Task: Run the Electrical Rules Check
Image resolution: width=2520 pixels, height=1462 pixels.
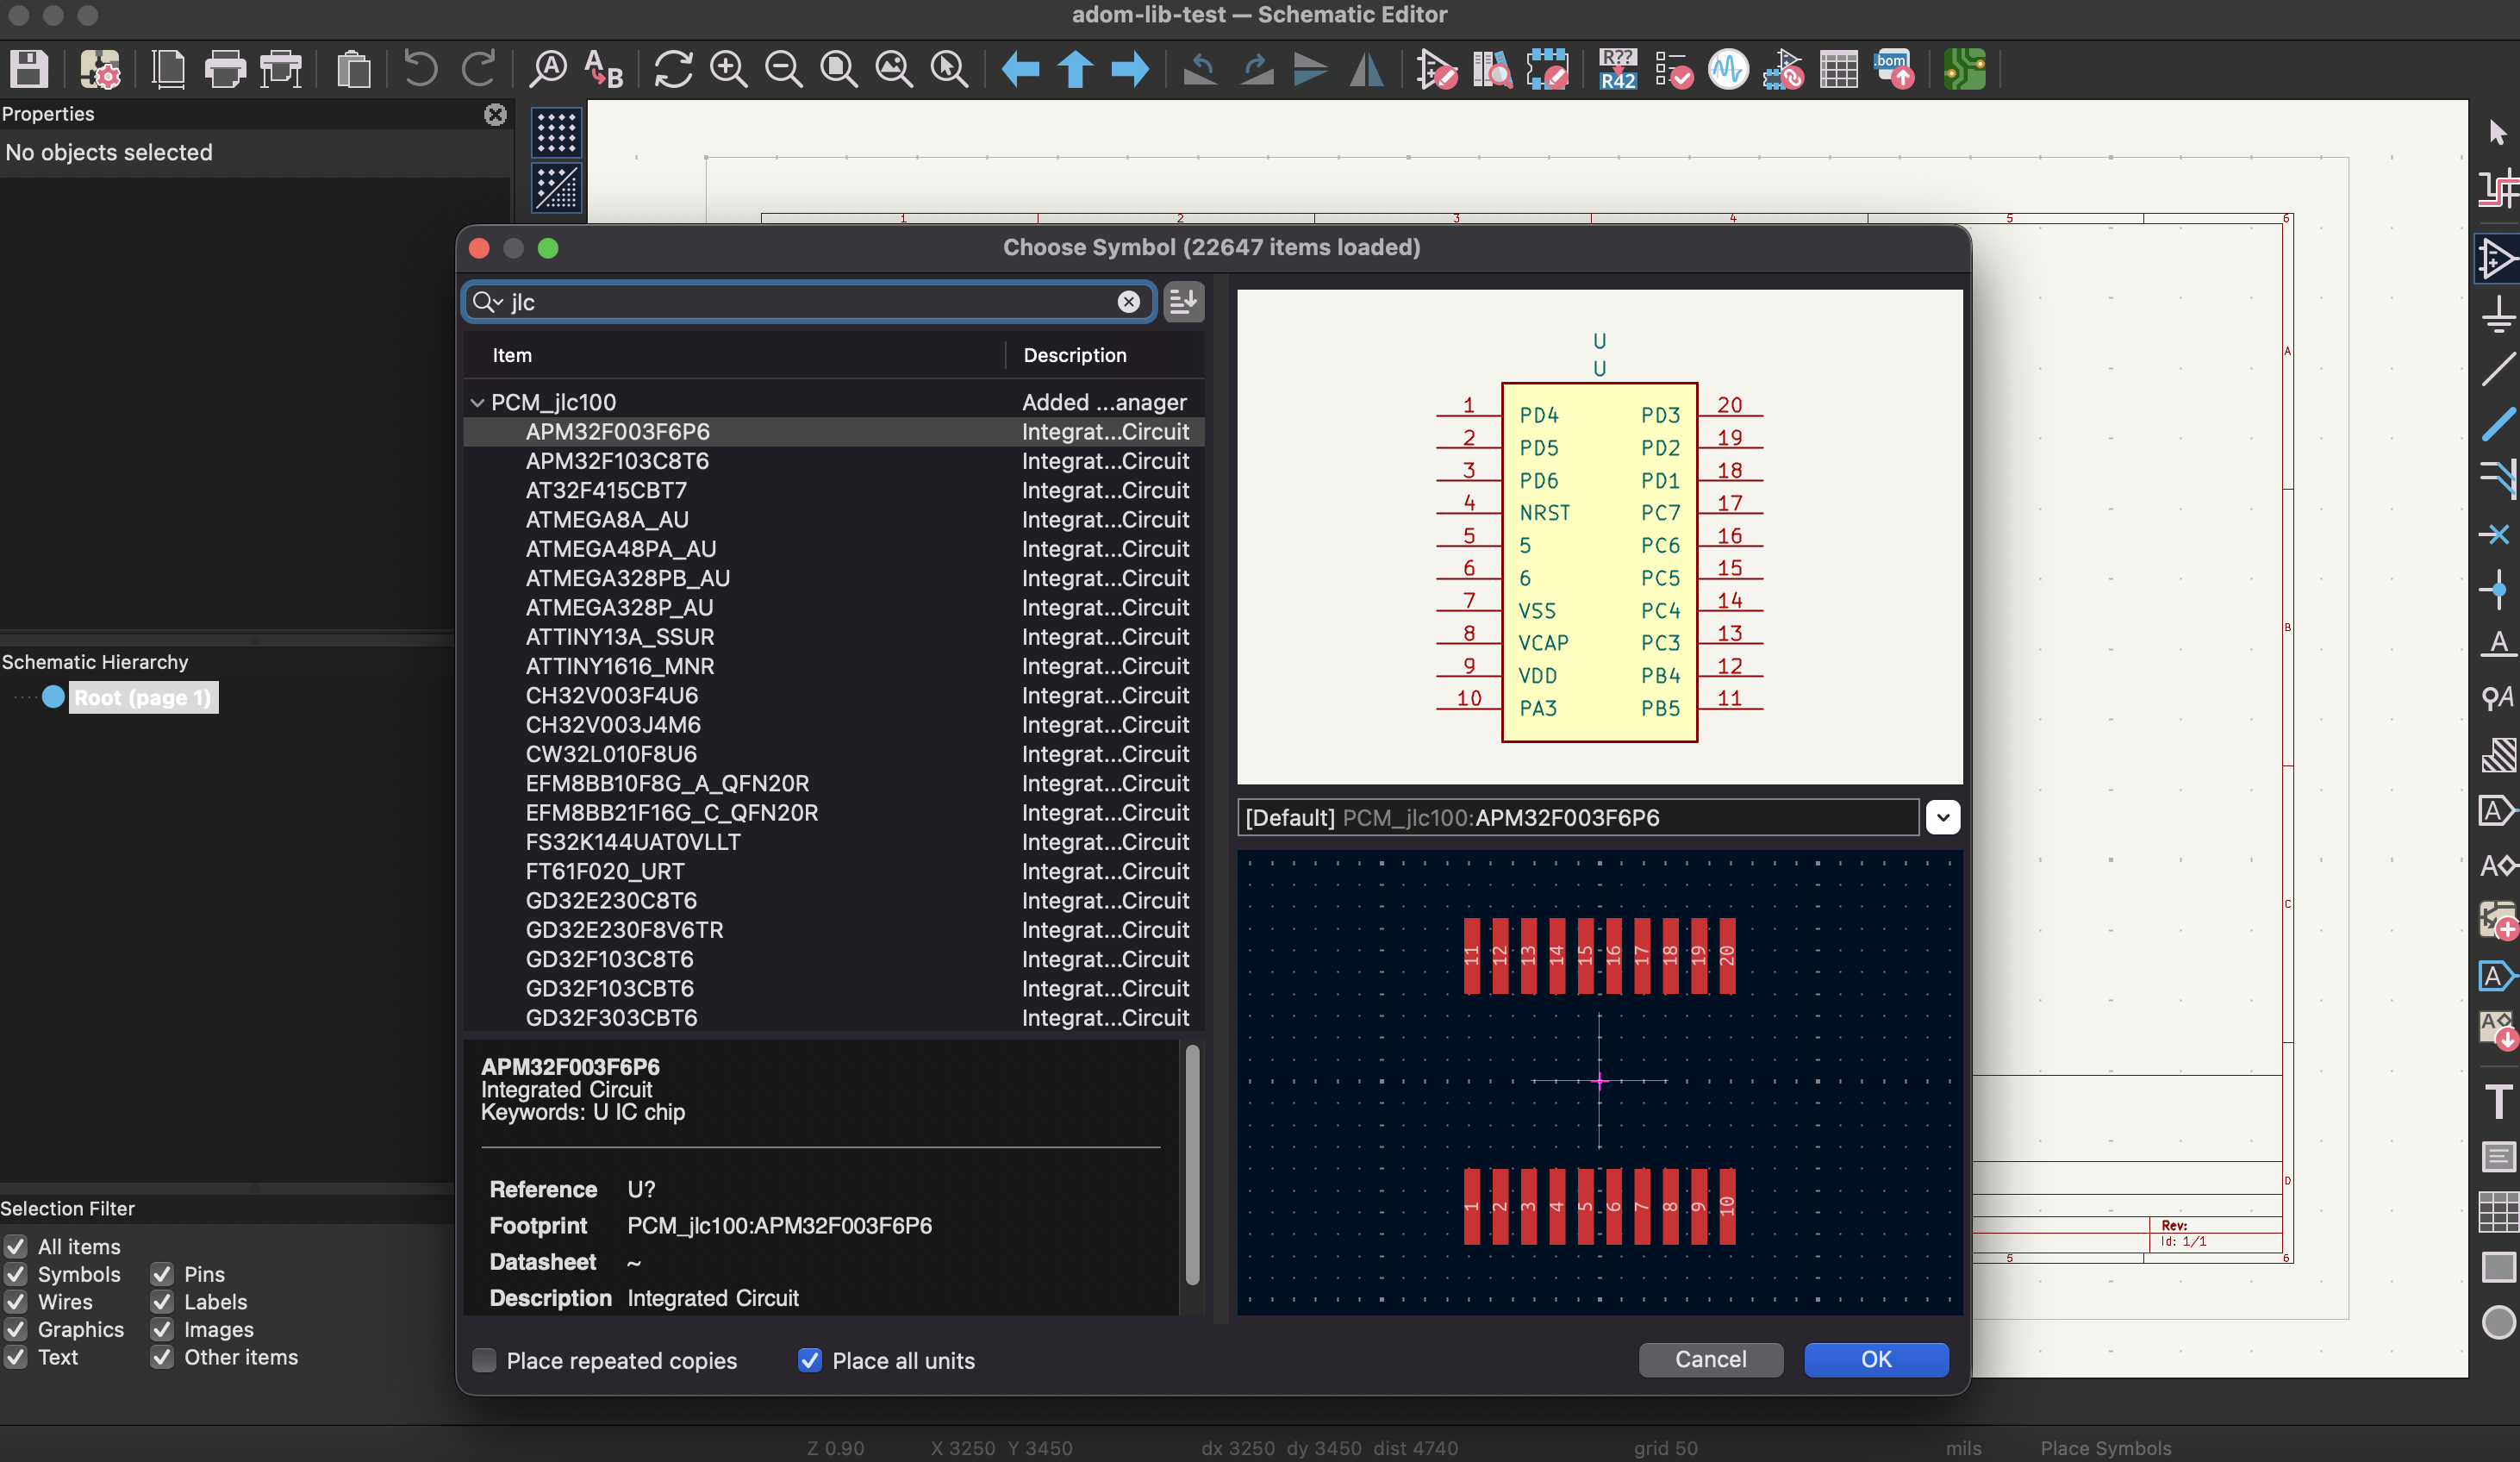Action: (x=1674, y=70)
